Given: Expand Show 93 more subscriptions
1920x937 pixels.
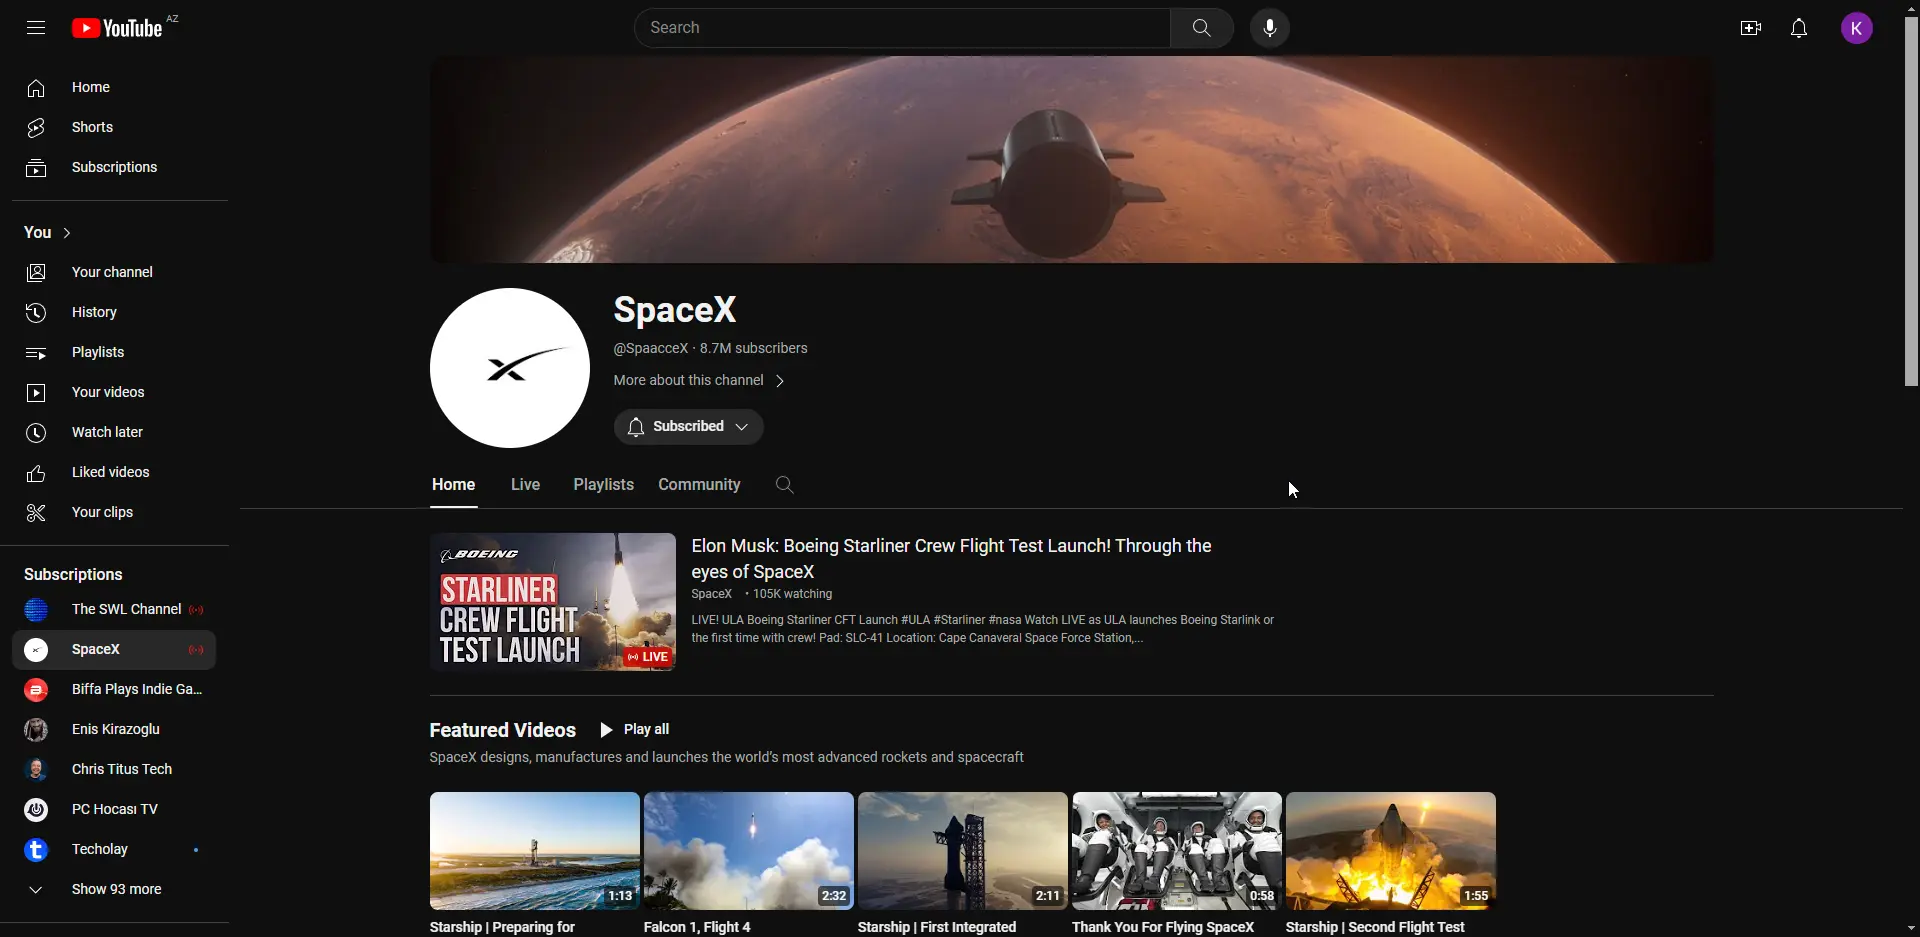Looking at the screenshot, I should click(x=114, y=890).
